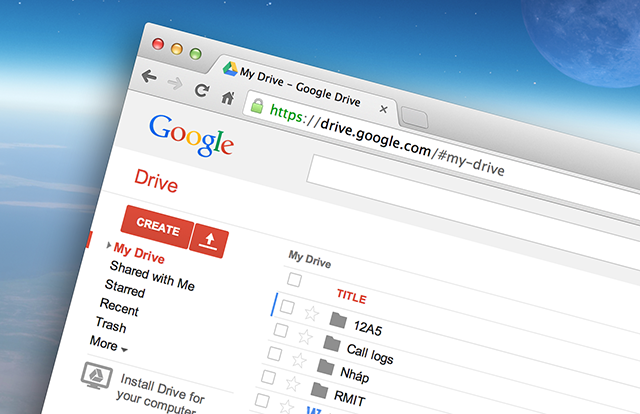Check the box for the Nháp row
The height and width of the screenshot is (414, 640).
[274, 354]
